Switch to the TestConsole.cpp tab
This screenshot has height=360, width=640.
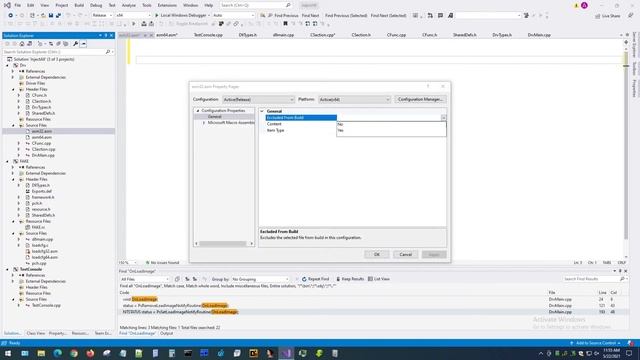click(208, 35)
